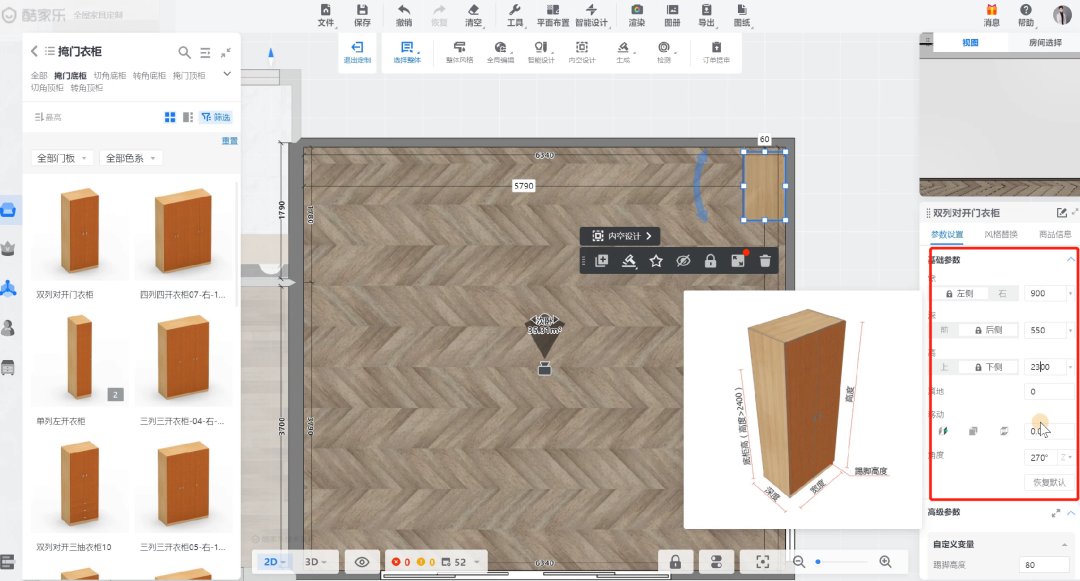Click the star favorite icon in floating toolbar
Screen dimensions: 1080x581
656,261
